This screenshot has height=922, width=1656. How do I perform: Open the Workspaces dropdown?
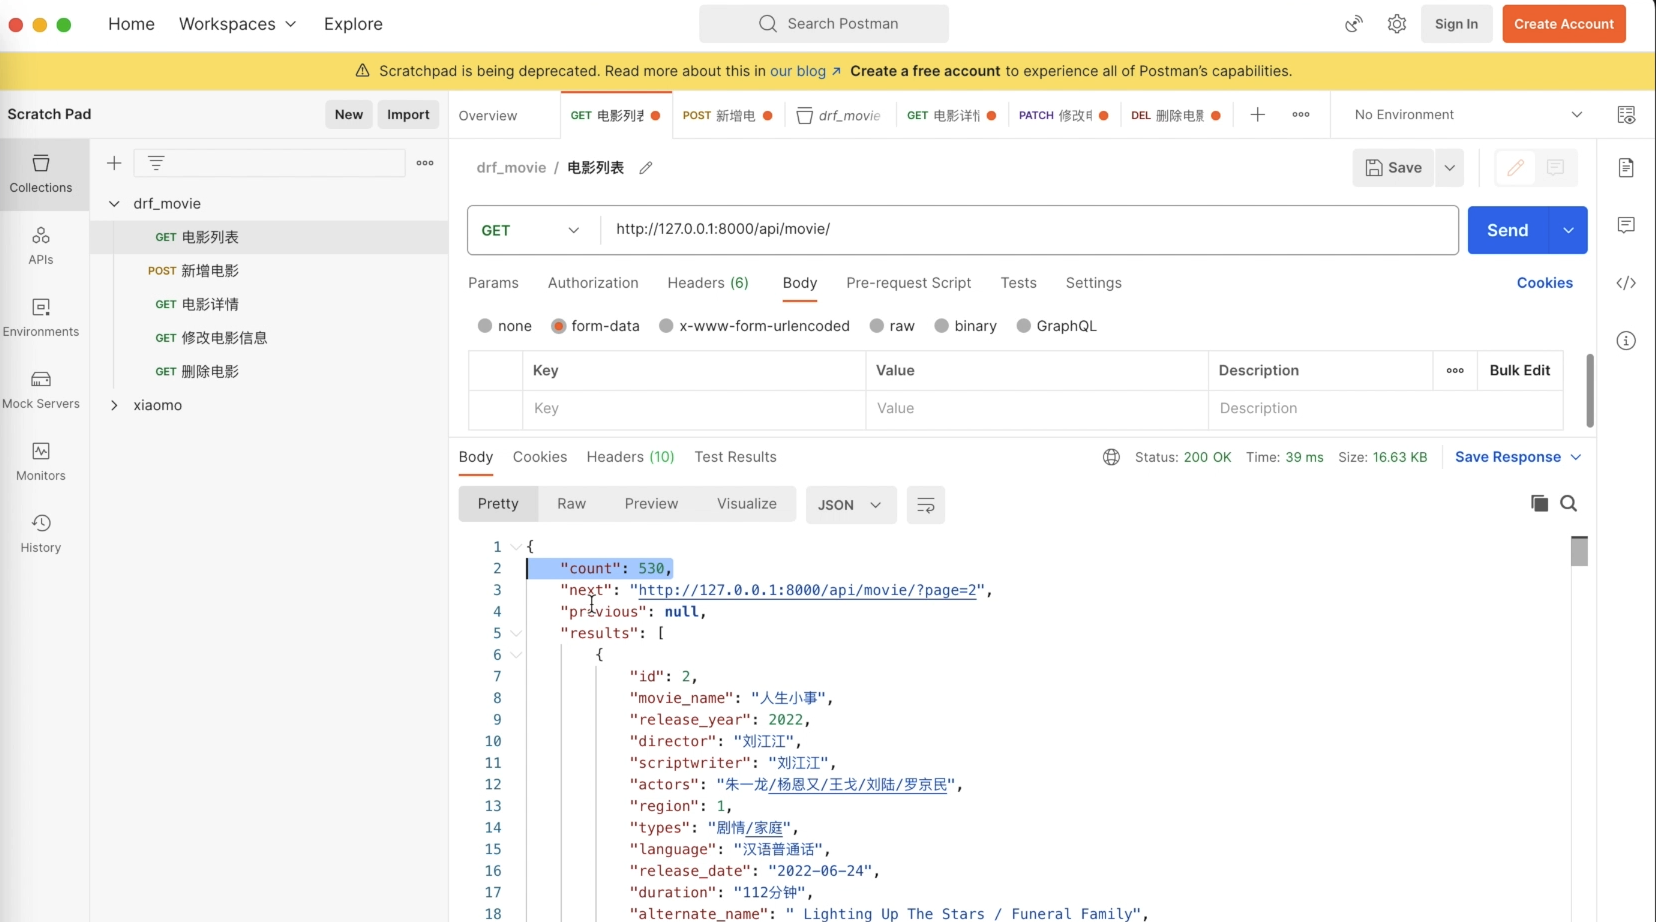[237, 24]
